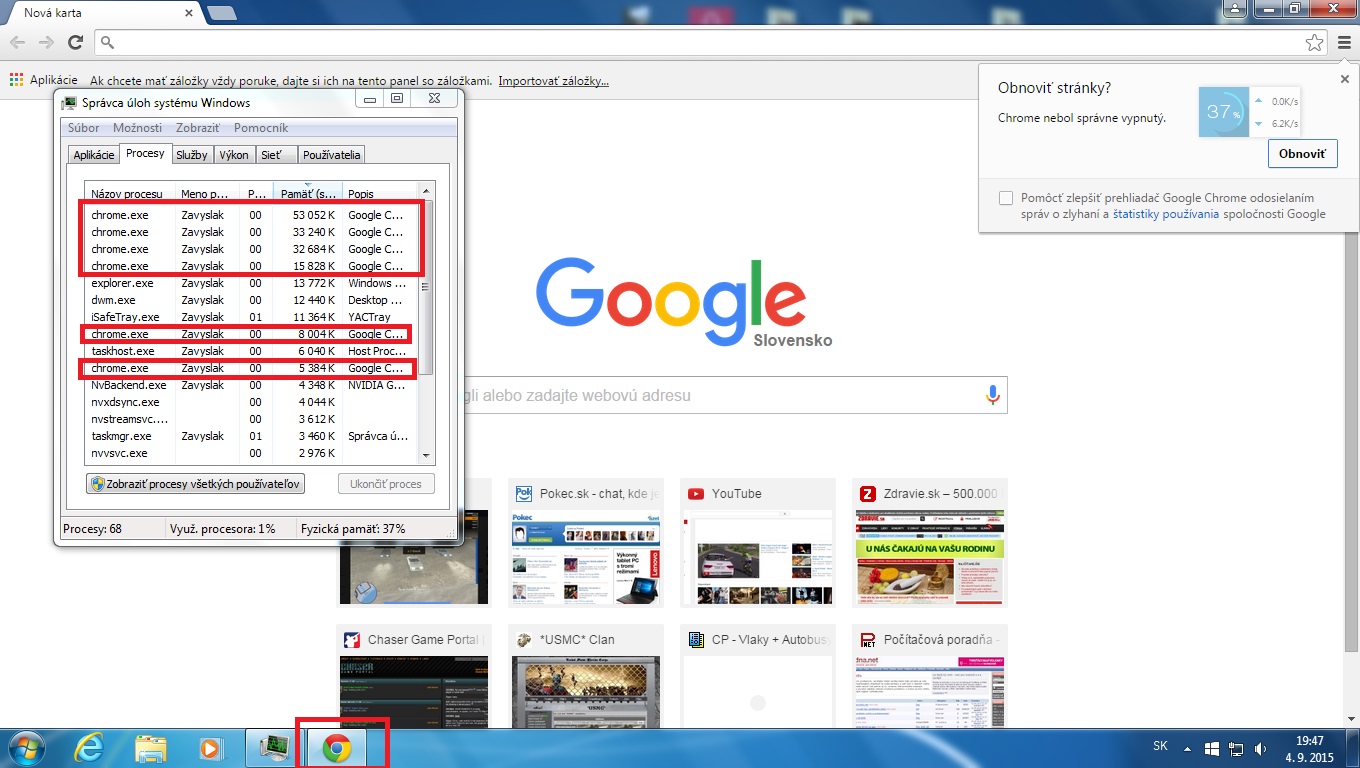Select the explorer.exe process row
Screen dimensions: 1360x768
[x=251, y=283]
